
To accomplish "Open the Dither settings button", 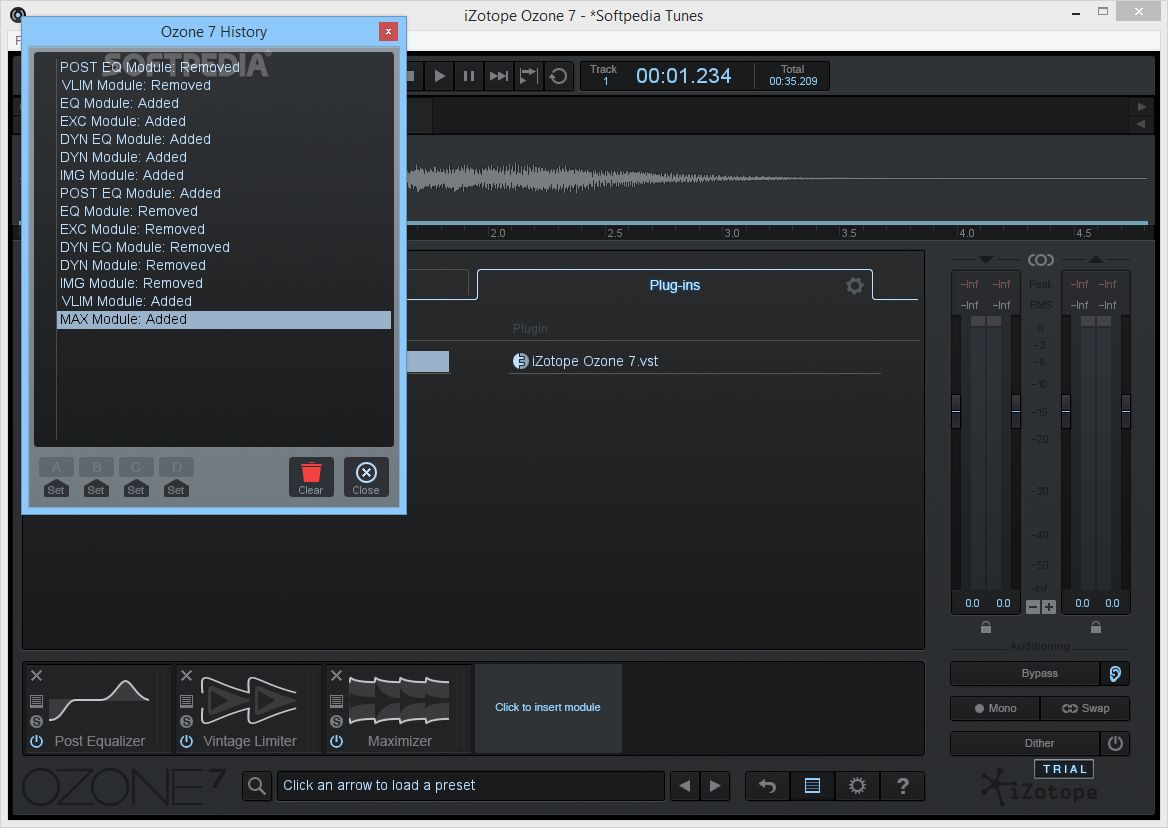I will pyautogui.click(x=1025, y=743).
